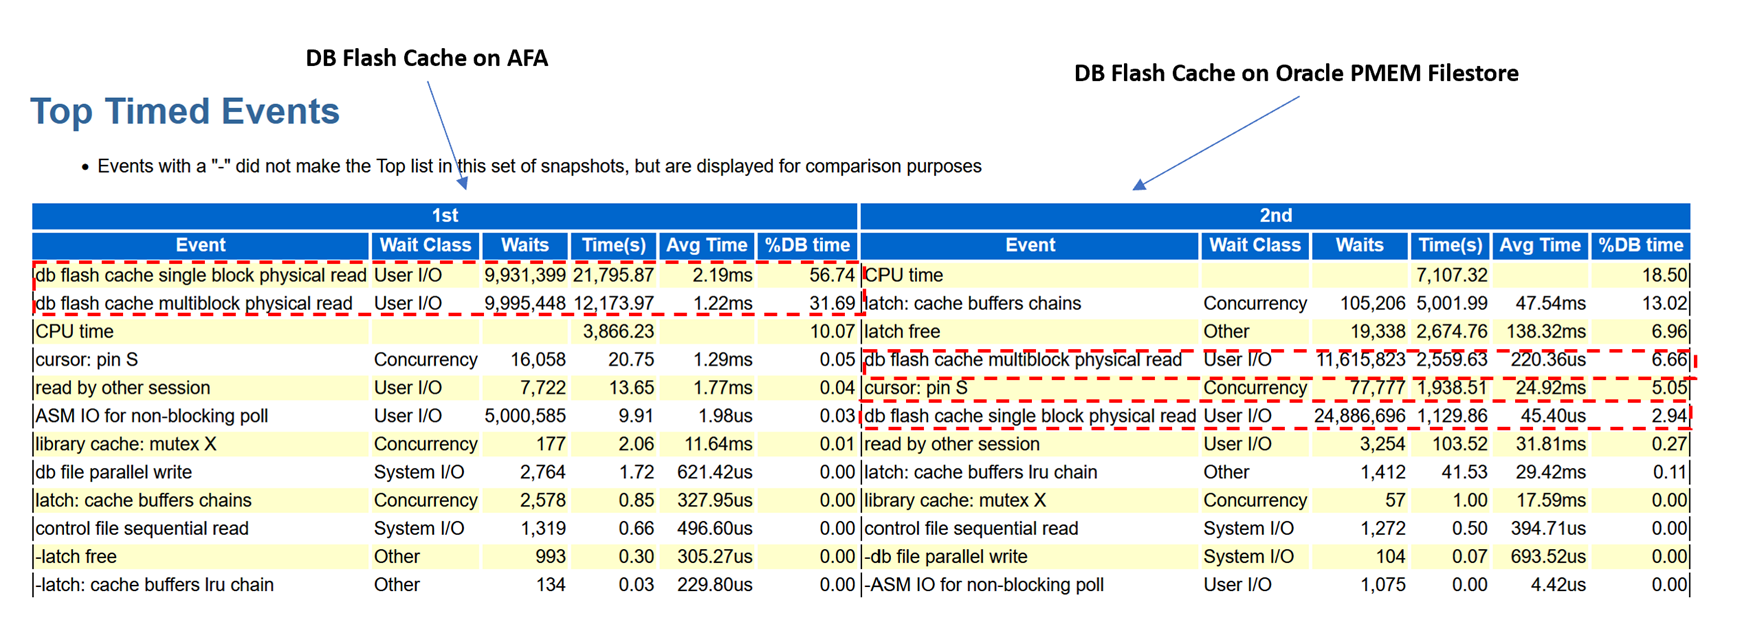Click the Top Timed Events heading
Screen dimensions: 1753x644
(185, 111)
